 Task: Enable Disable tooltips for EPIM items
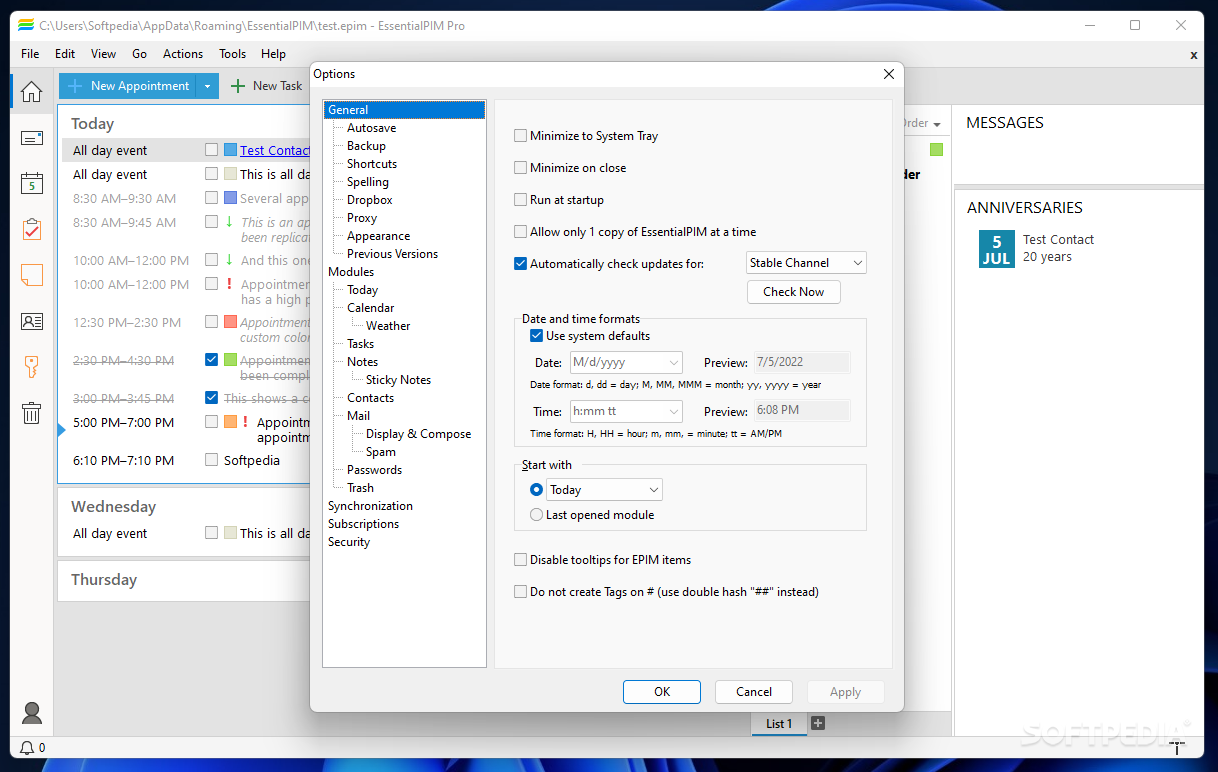[520, 560]
